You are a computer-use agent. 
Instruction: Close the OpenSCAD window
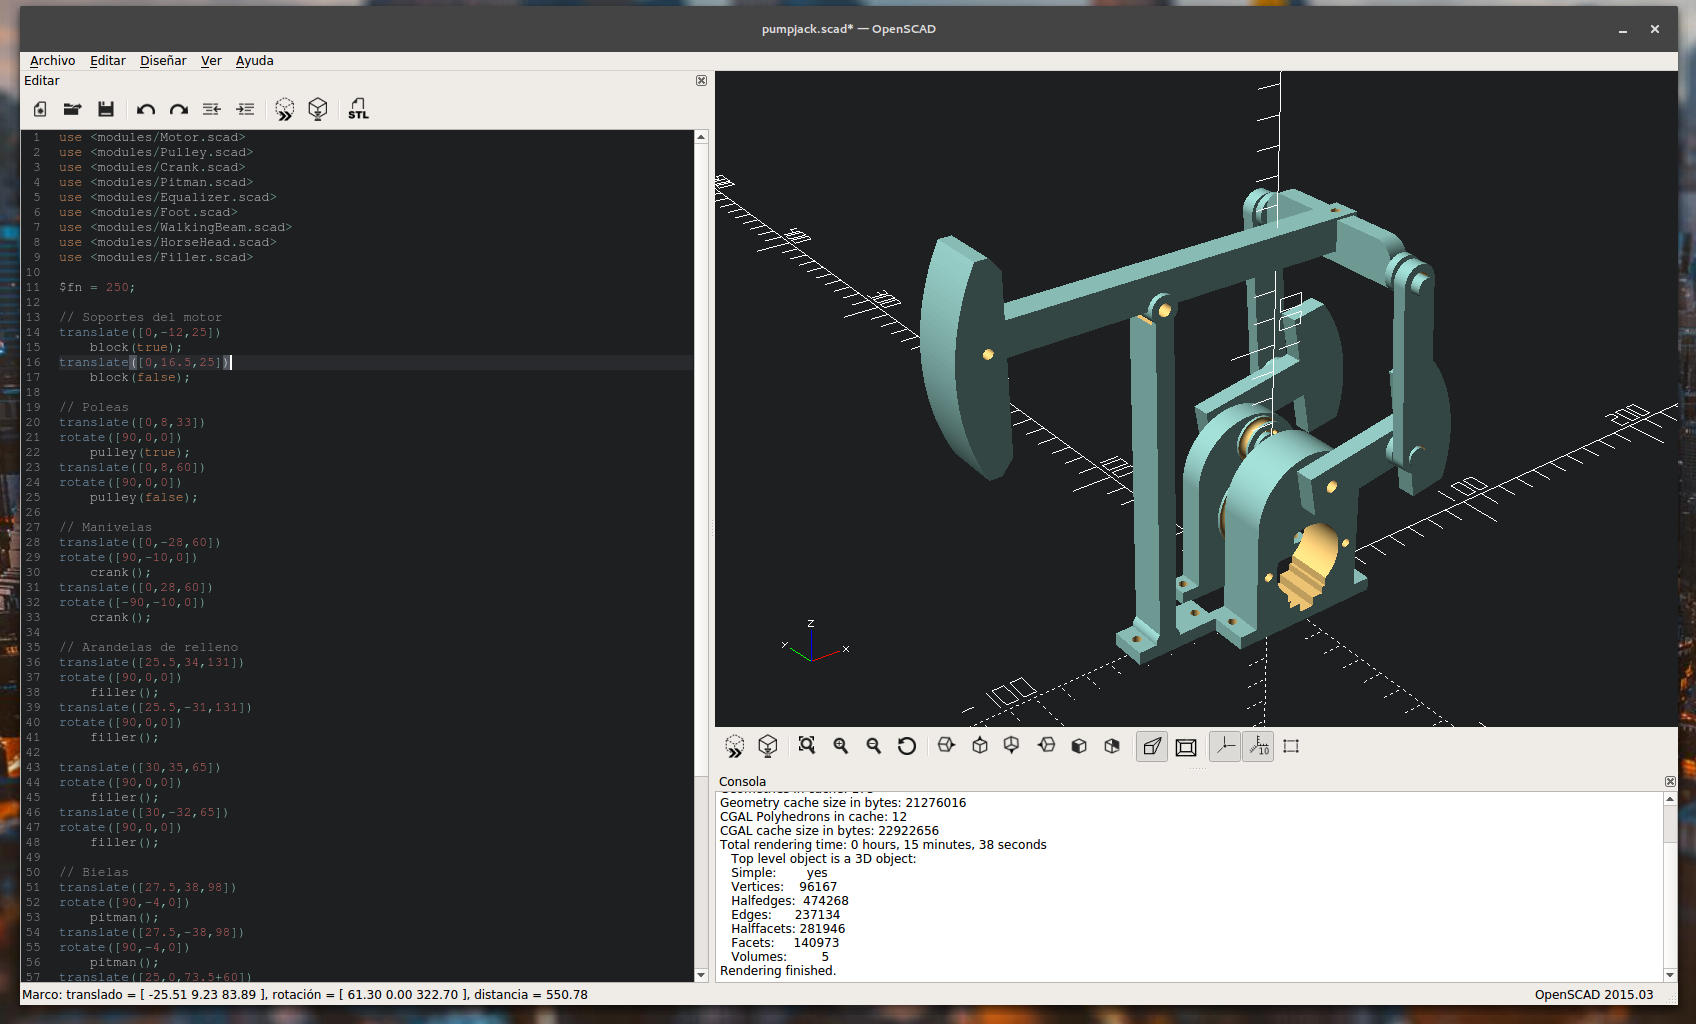(1655, 29)
